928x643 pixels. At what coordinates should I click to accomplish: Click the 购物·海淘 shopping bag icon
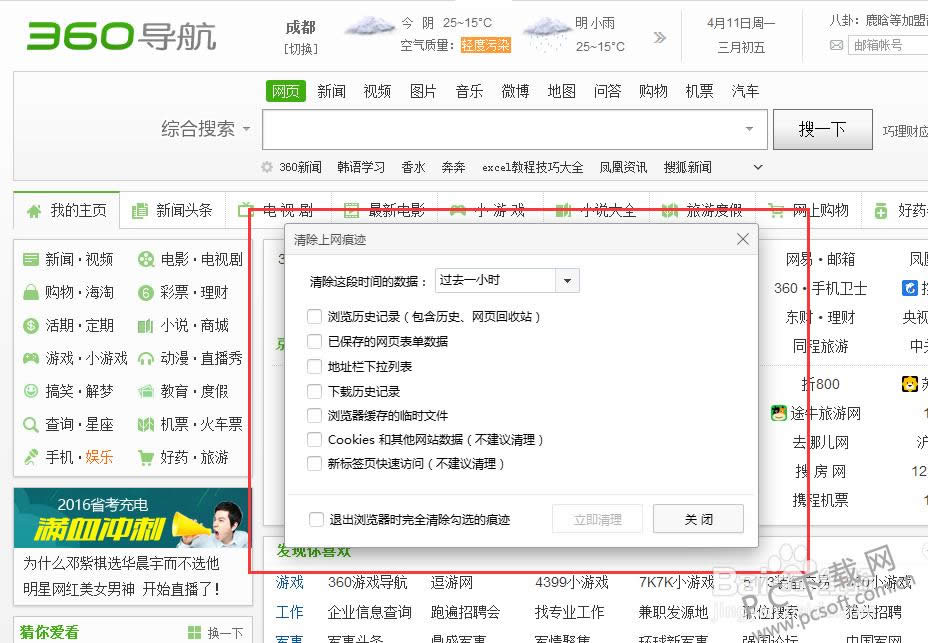[x=31, y=293]
